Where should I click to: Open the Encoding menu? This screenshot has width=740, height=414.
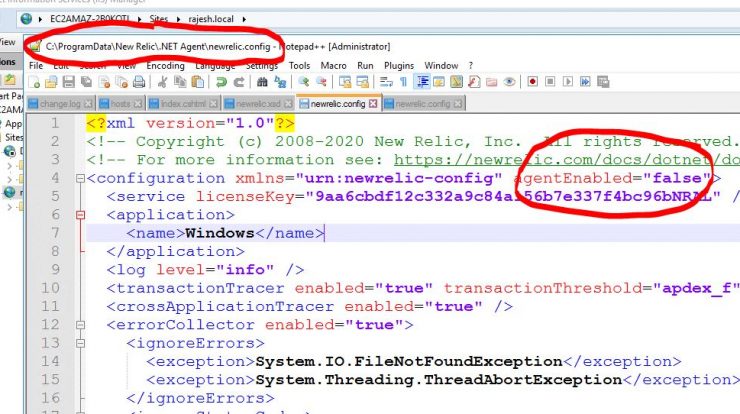tap(165, 66)
